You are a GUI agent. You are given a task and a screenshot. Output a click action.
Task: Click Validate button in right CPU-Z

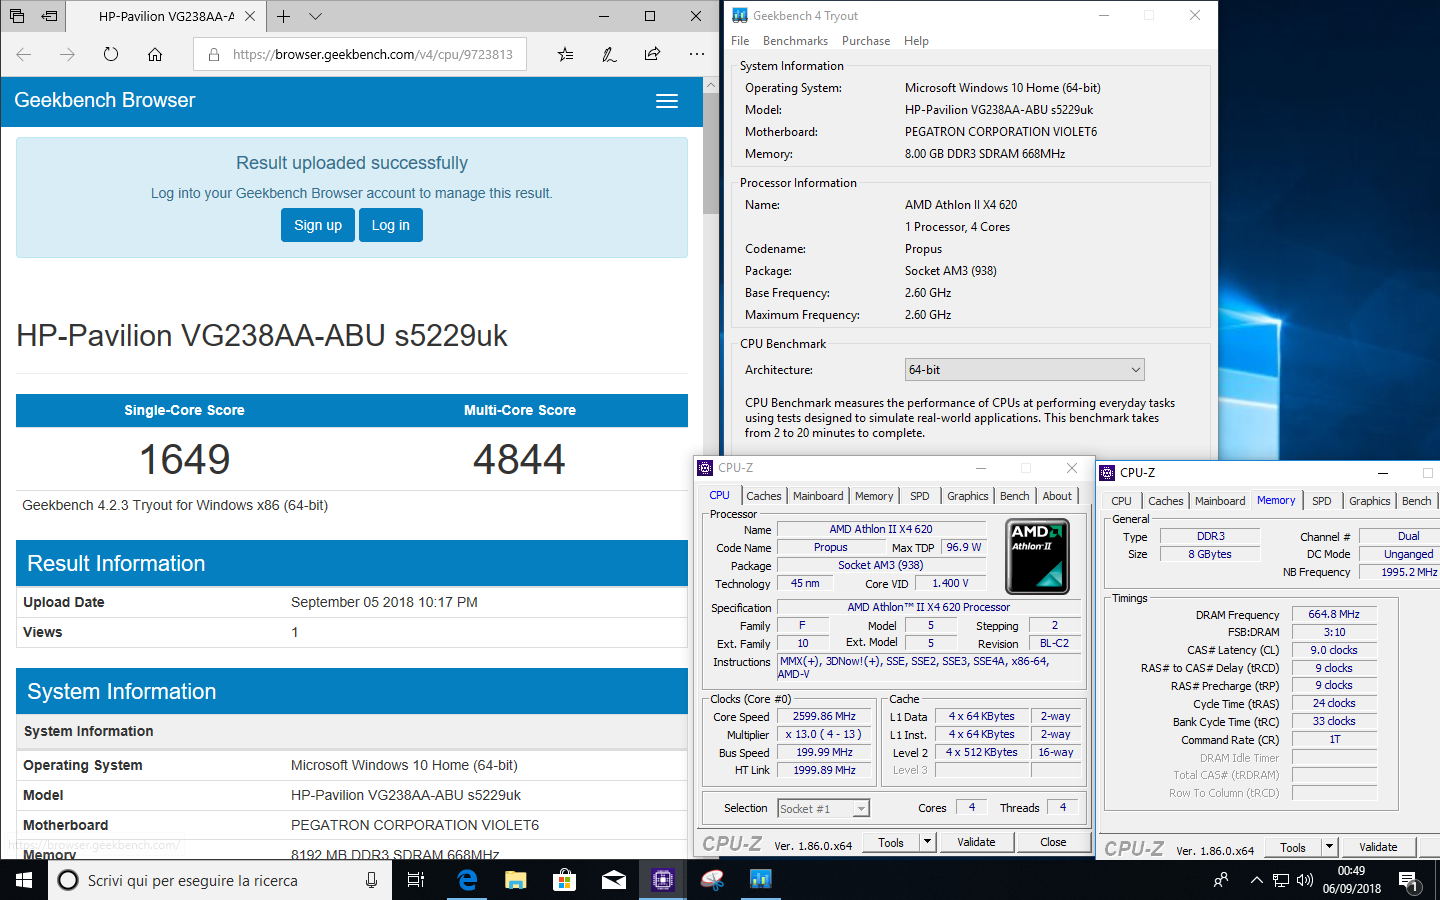click(1378, 848)
